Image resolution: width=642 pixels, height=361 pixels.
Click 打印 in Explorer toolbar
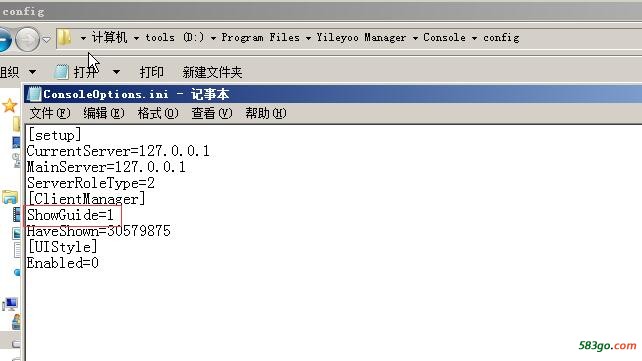tap(151, 72)
